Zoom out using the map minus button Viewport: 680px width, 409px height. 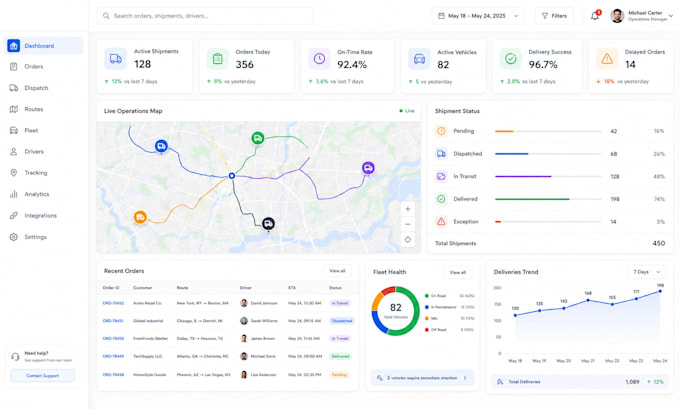[408, 224]
